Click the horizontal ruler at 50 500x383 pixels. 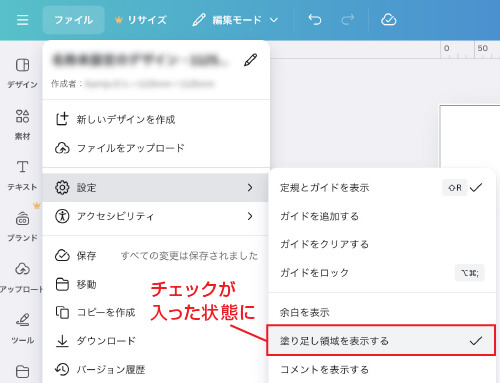tap(482, 48)
